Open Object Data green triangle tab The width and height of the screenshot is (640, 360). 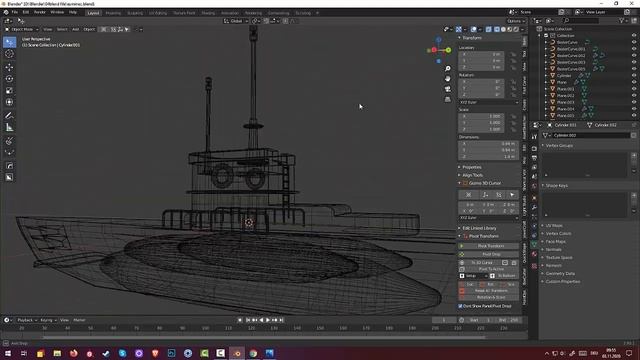pyautogui.click(x=534, y=244)
